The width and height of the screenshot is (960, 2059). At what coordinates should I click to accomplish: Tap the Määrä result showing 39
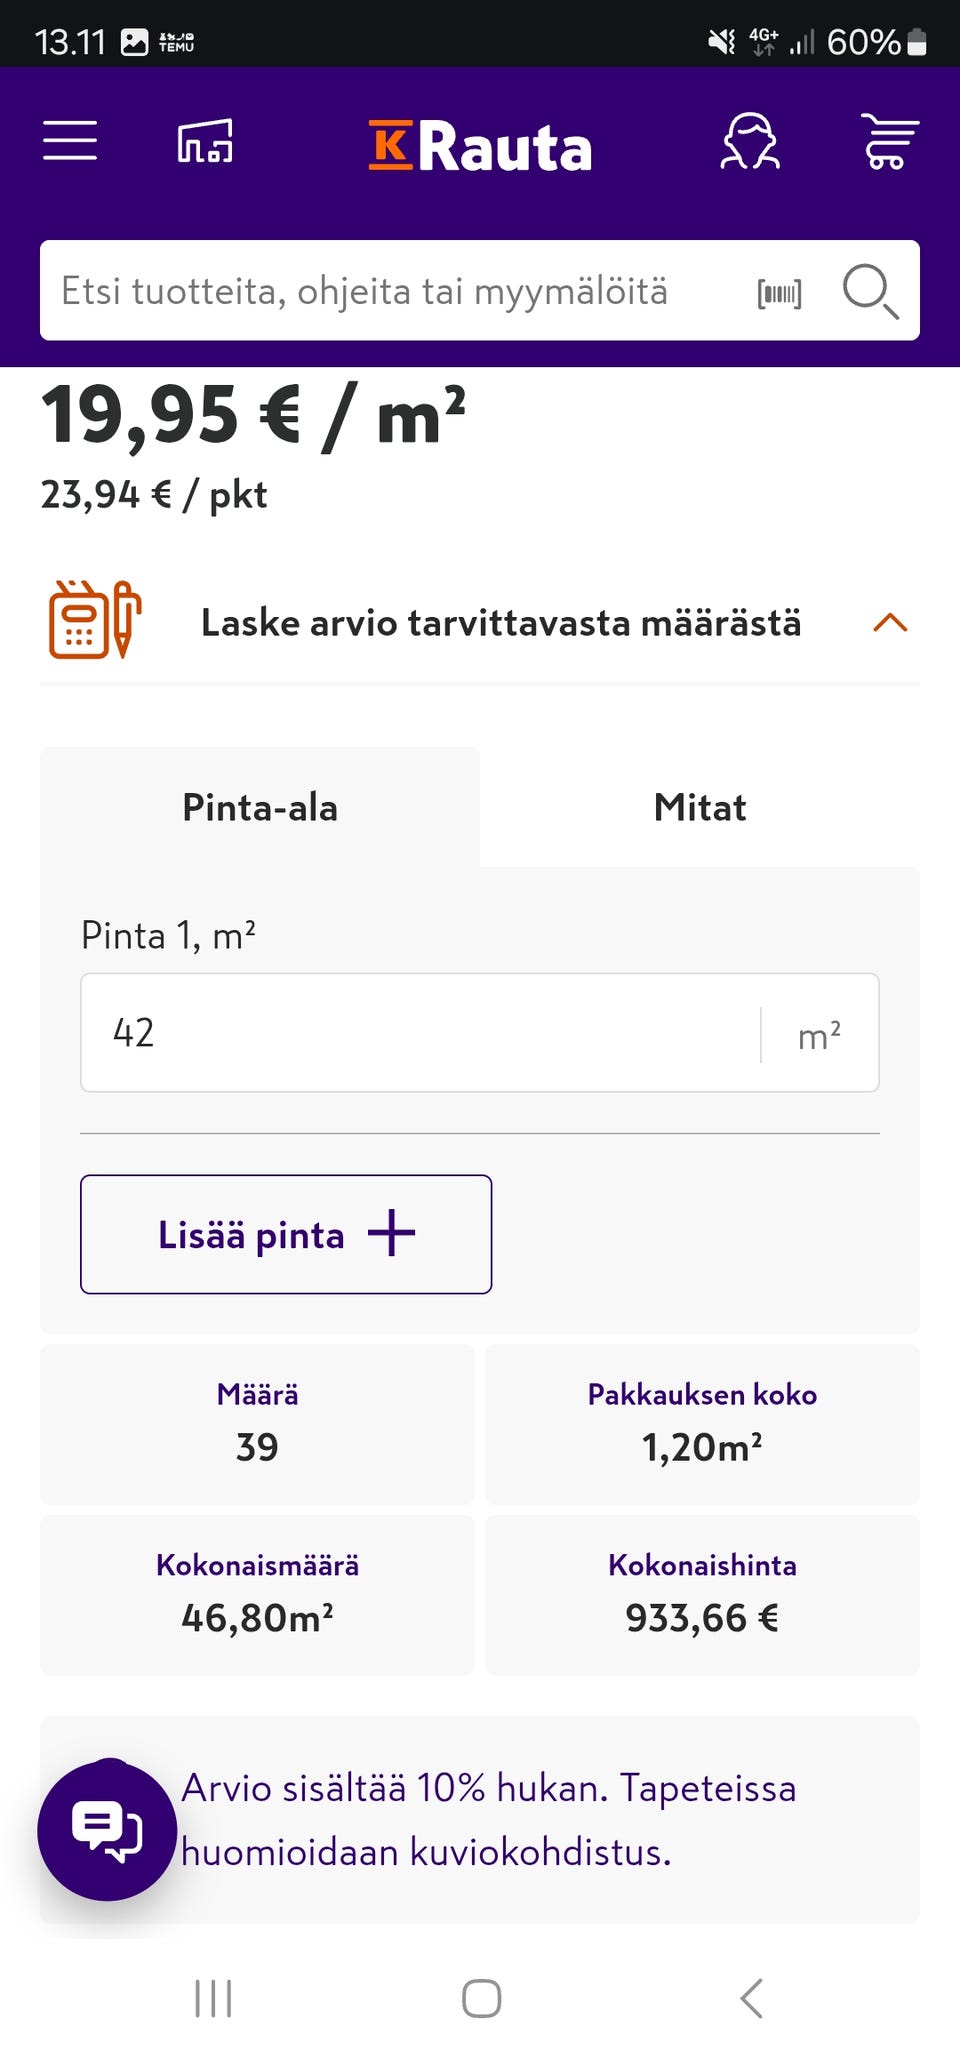pyautogui.click(x=256, y=1424)
